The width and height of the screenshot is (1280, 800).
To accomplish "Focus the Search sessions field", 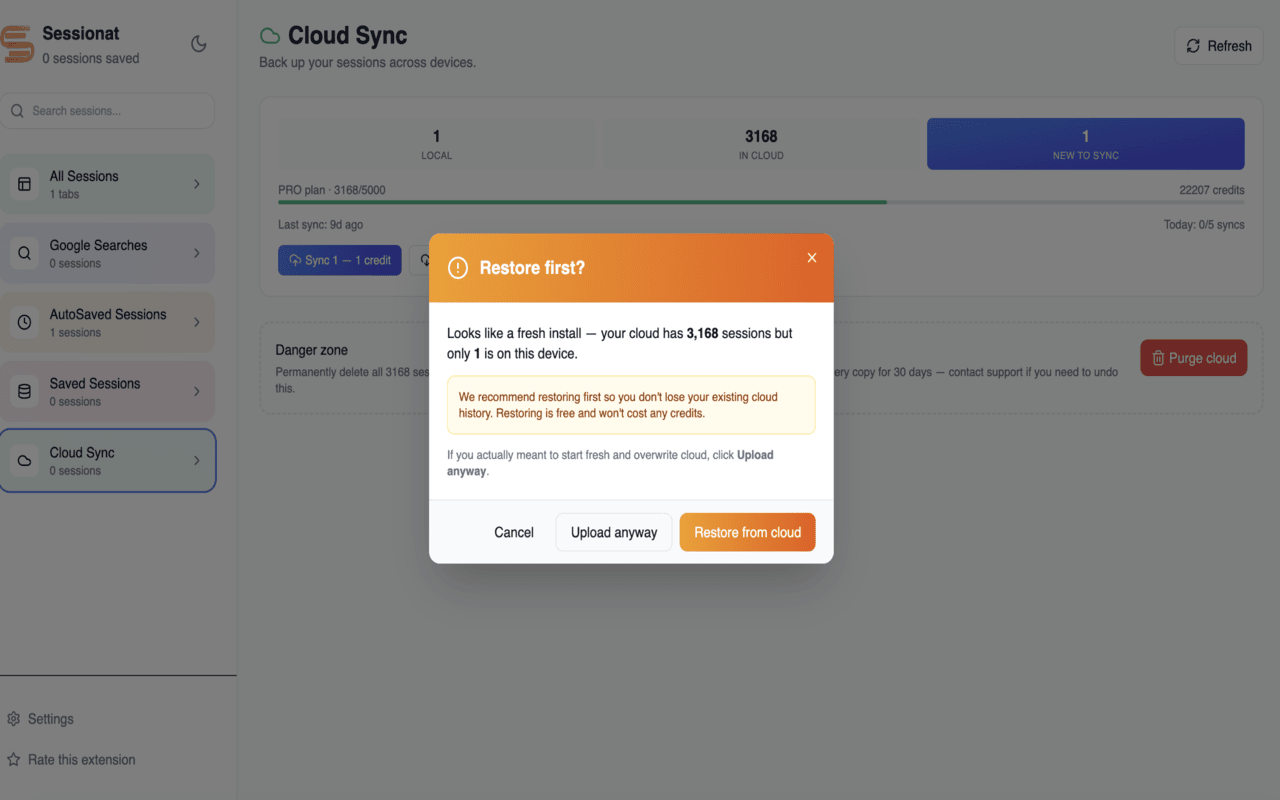I will coord(107,111).
